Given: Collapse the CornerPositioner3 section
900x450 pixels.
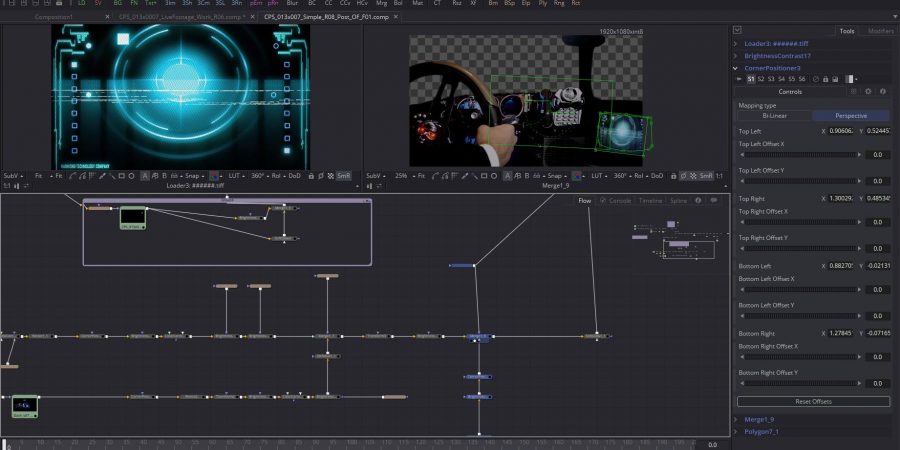Looking at the screenshot, I should coord(737,68).
